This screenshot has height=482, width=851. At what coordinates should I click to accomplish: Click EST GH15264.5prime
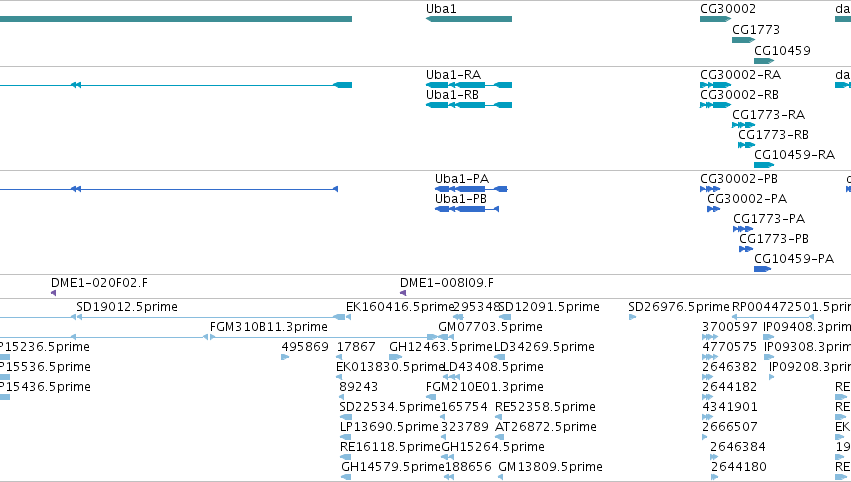pos(493,448)
